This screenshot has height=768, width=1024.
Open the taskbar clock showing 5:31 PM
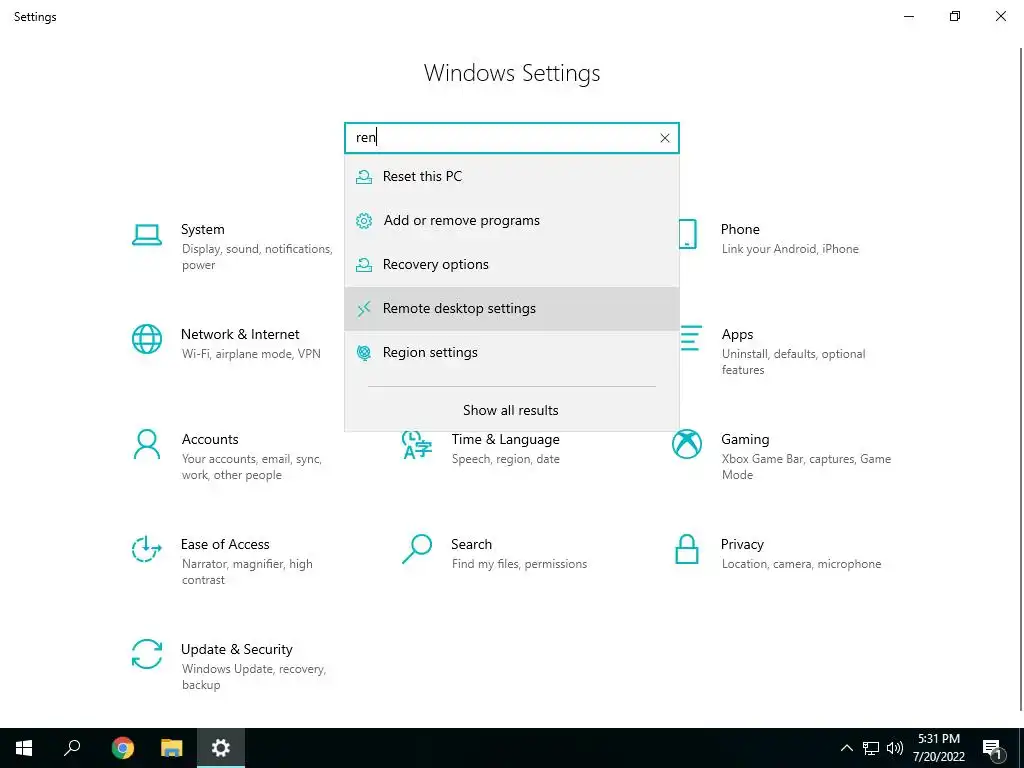pyautogui.click(x=939, y=748)
